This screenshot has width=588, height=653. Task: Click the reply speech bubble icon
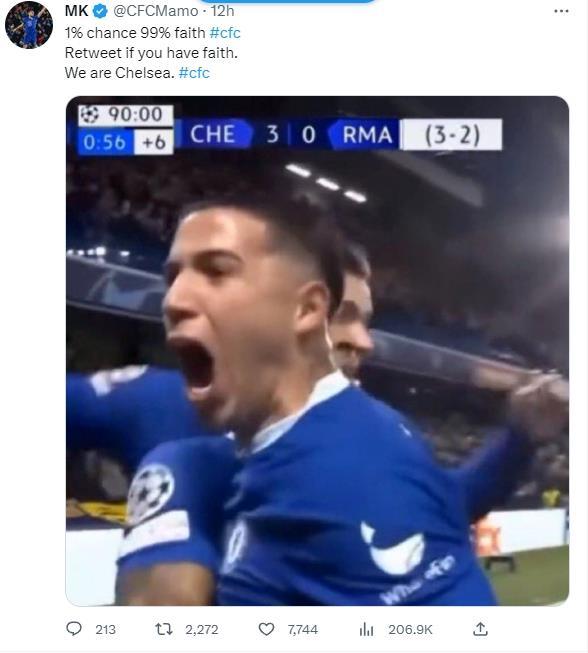[74, 628]
